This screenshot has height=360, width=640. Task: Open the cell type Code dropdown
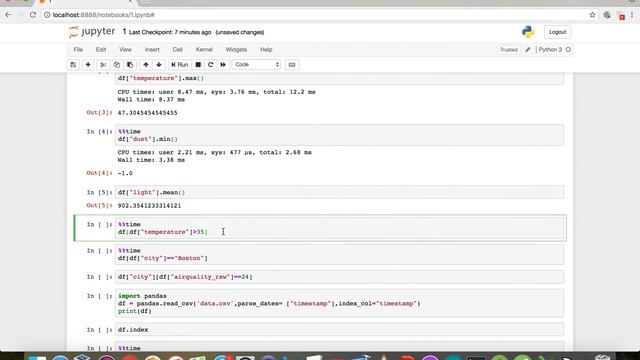click(x=256, y=64)
